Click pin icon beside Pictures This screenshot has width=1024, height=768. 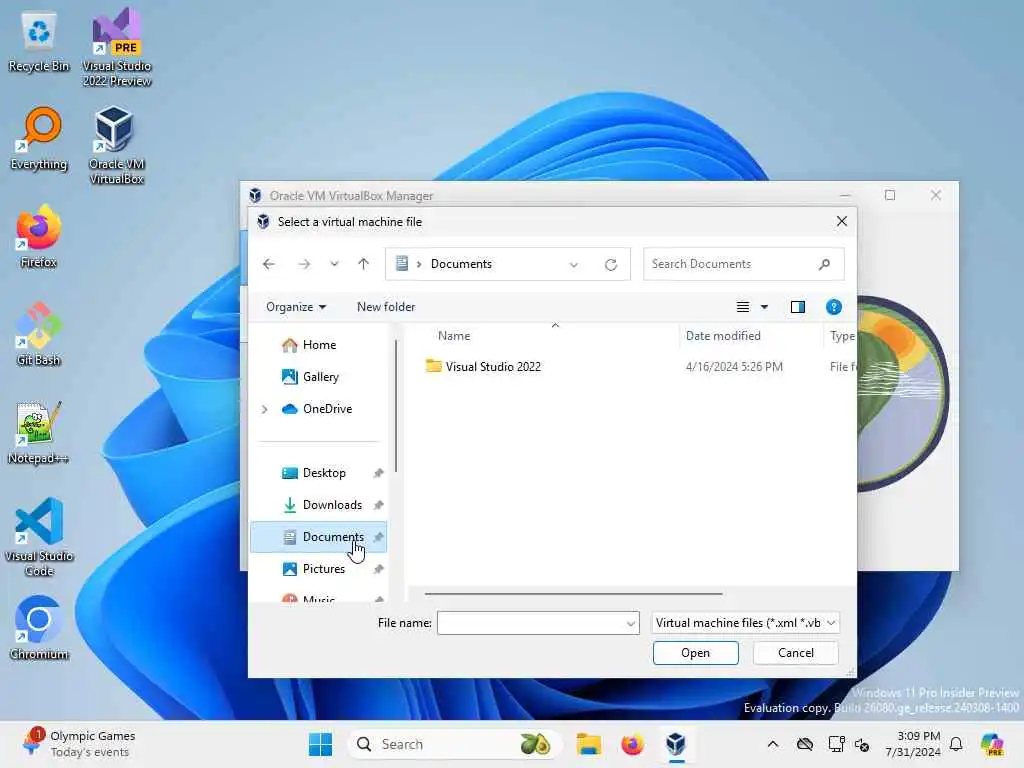[378, 569]
